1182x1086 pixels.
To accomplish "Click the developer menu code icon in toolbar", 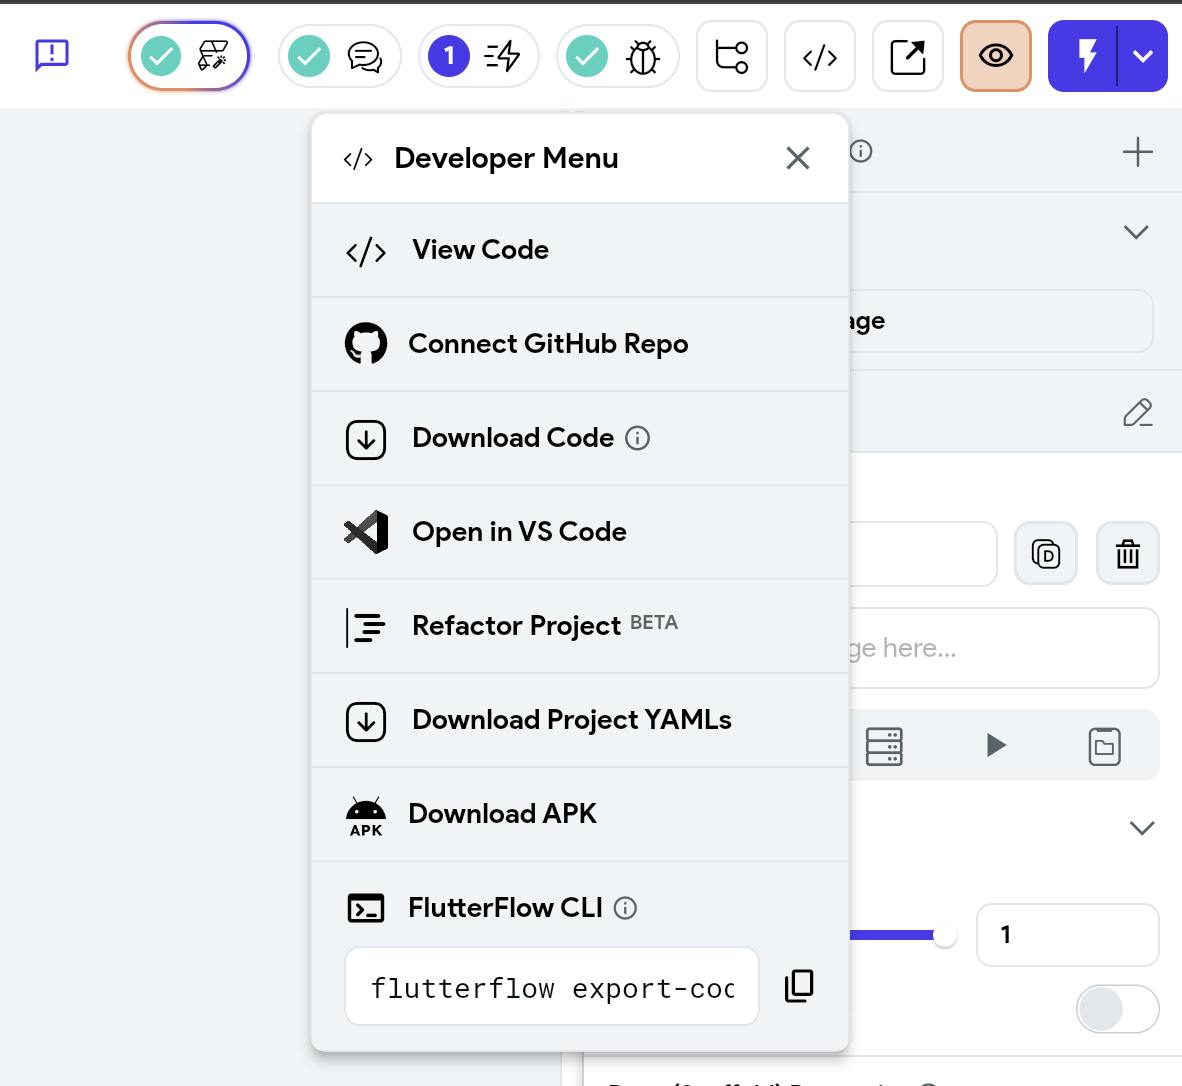I will click(x=819, y=56).
